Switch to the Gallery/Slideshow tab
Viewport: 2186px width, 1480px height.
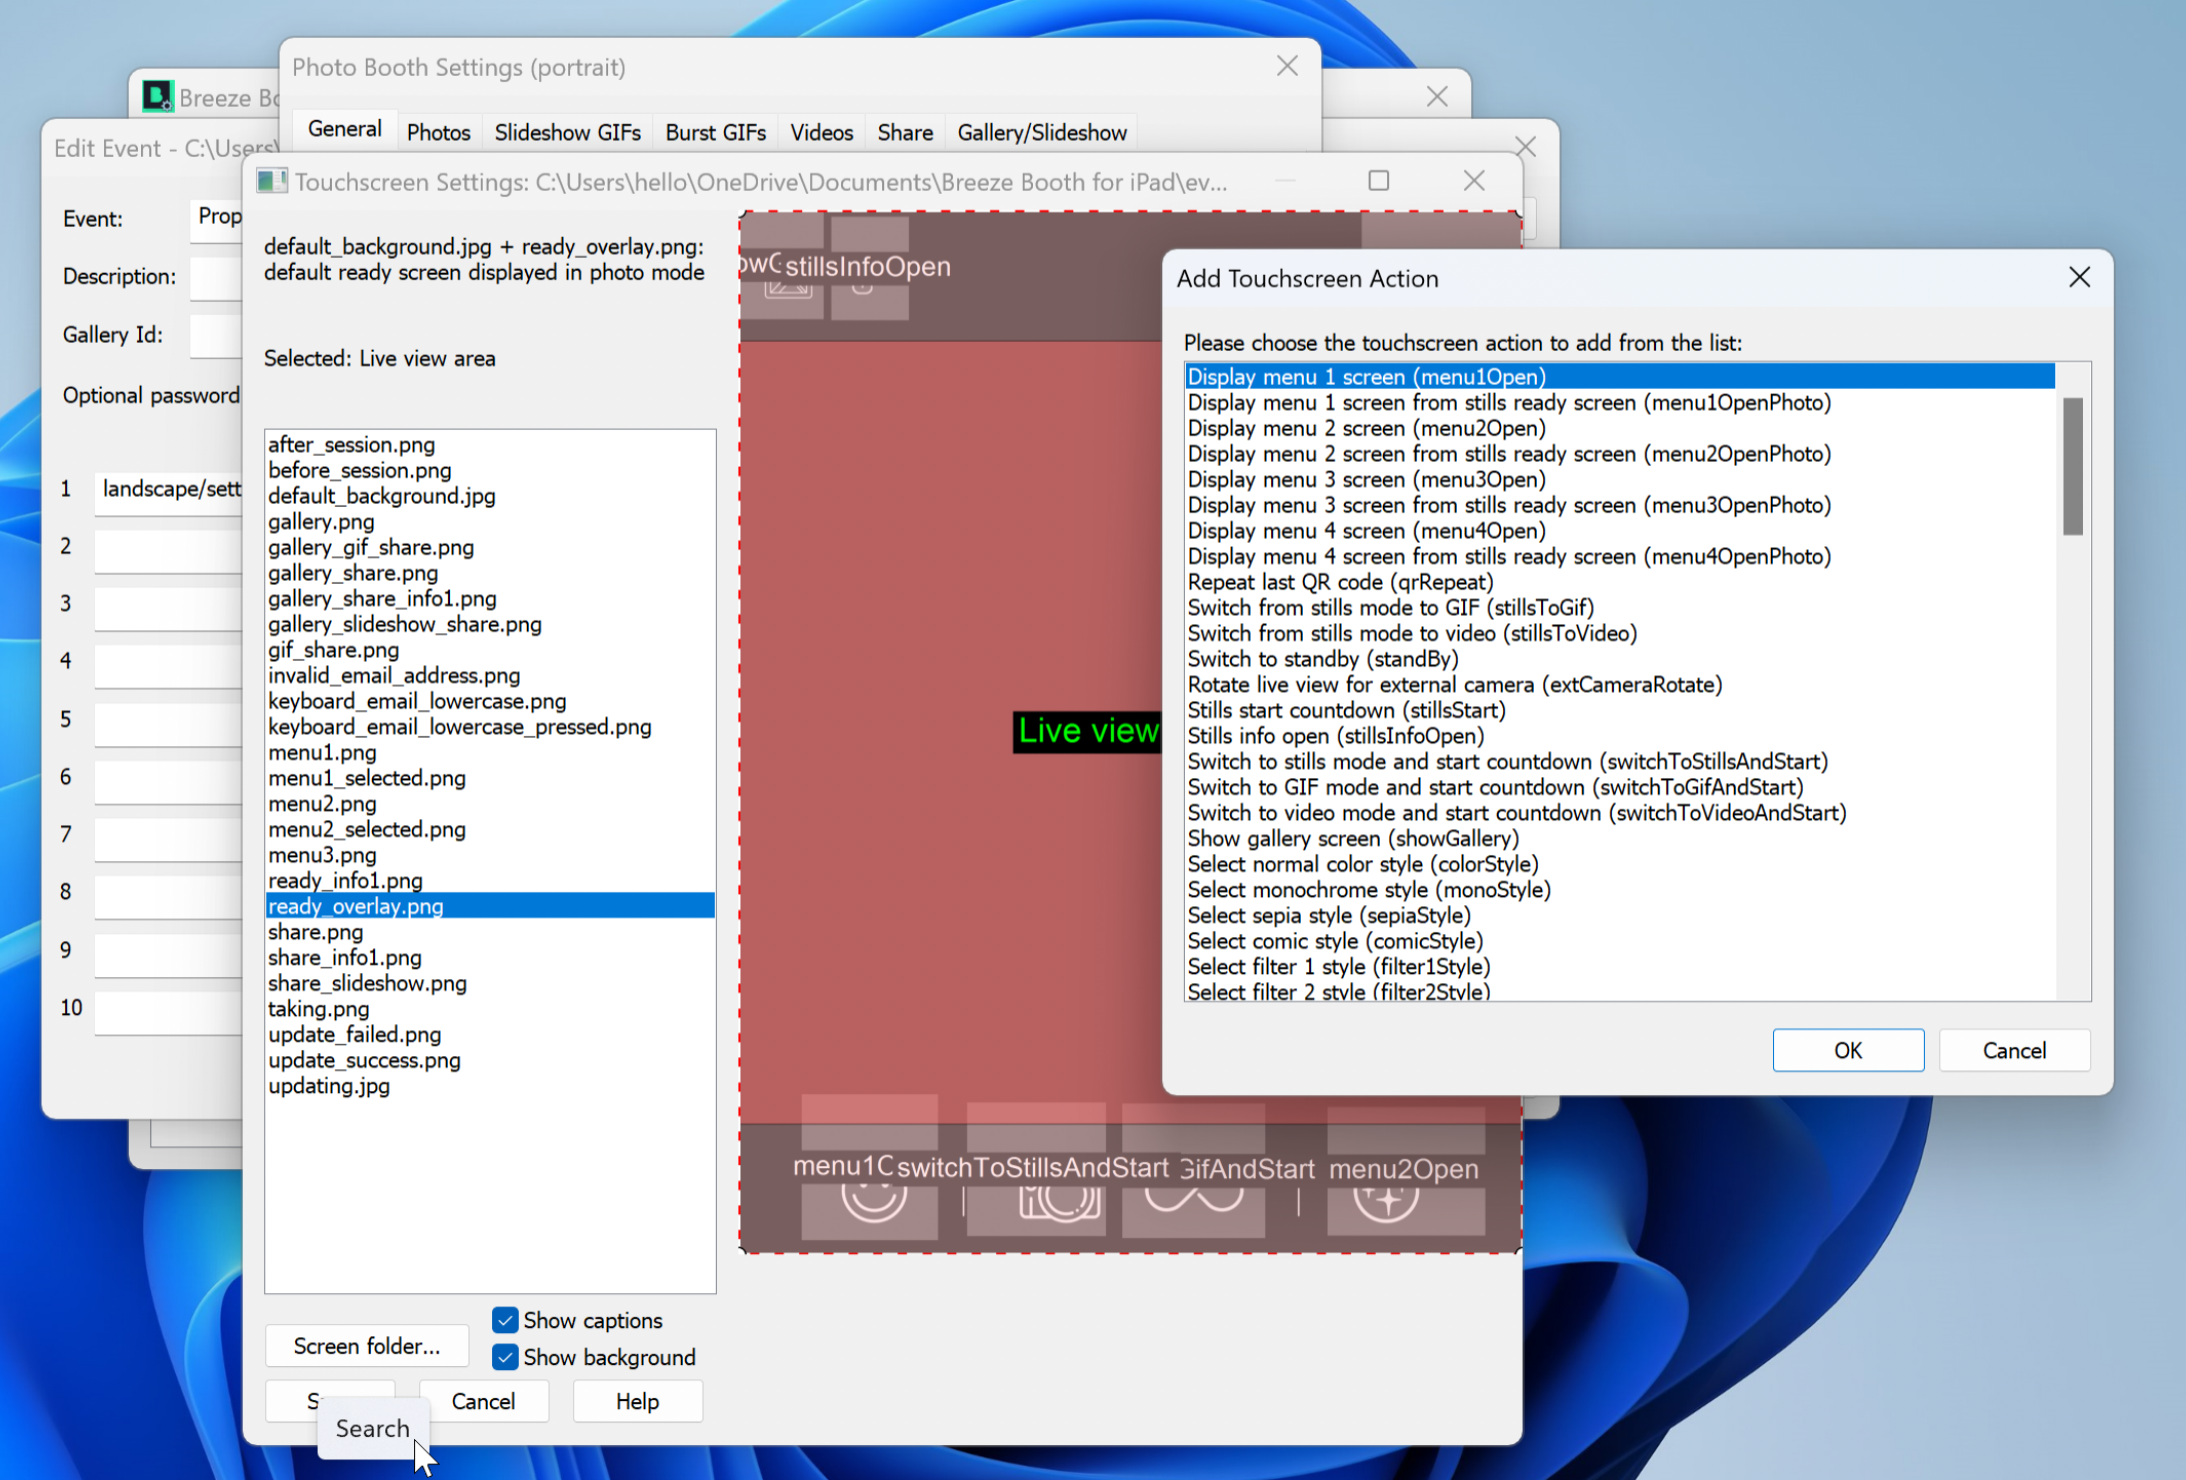tap(1041, 132)
